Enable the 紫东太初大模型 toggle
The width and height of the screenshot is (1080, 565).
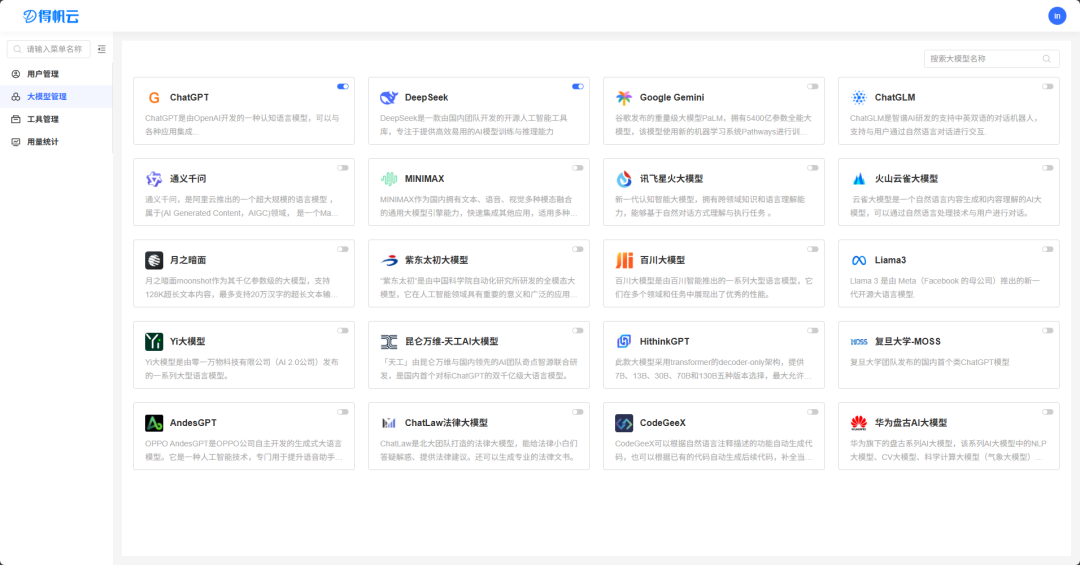click(x=578, y=249)
